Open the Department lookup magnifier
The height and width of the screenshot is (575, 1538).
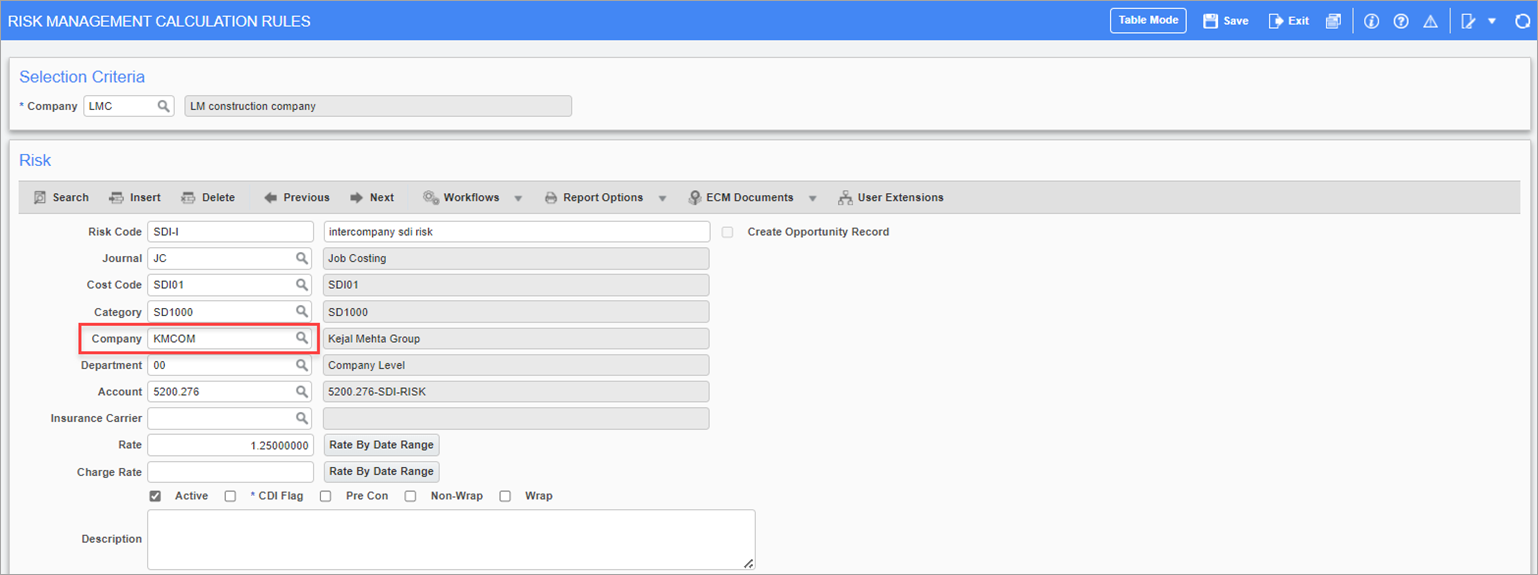(x=301, y=365)
